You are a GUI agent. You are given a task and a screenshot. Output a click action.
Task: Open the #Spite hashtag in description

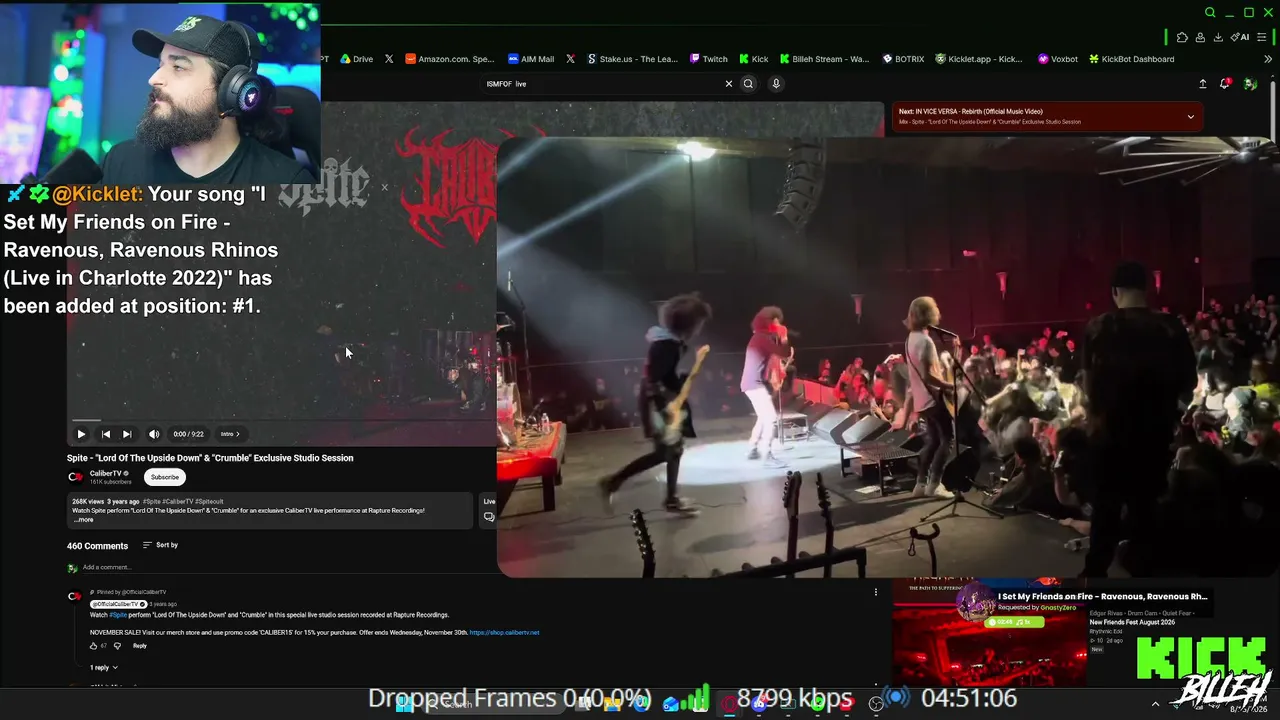pos(152,501)
